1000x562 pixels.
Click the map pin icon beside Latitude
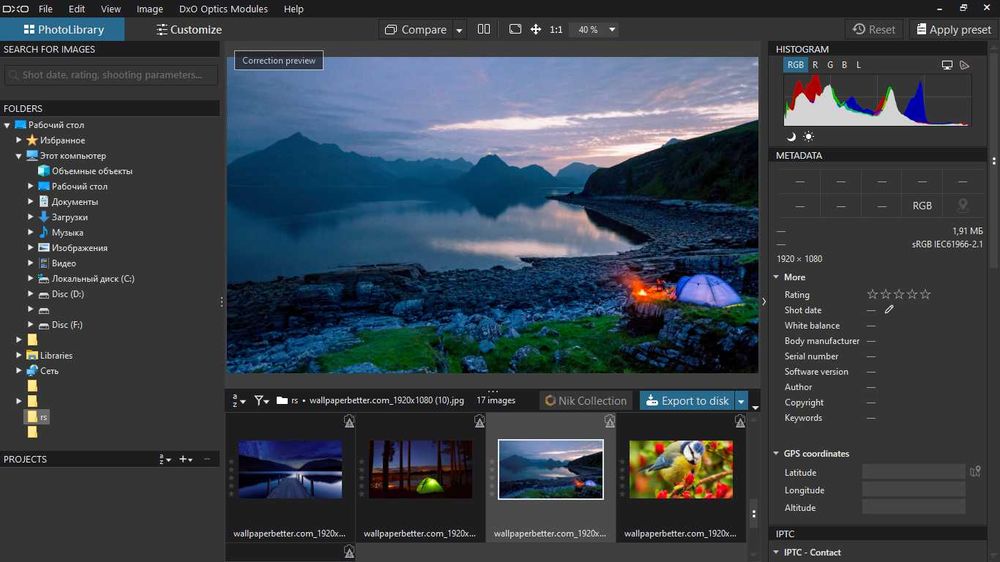point(975,472)
